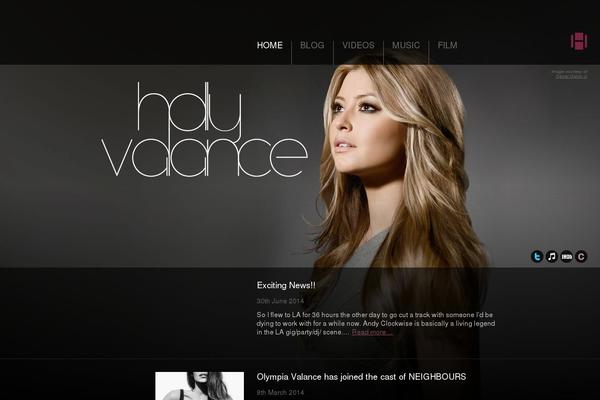Go to the HOME nav item
Screen dimensions: 600x400
pyautogui.click(x=270, y=45)
